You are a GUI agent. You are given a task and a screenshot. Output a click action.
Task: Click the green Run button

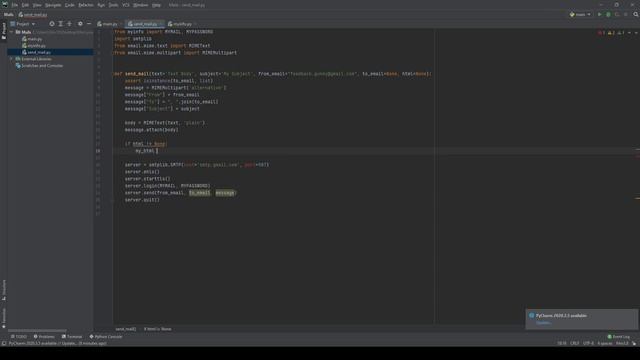(x=600, y=14)
